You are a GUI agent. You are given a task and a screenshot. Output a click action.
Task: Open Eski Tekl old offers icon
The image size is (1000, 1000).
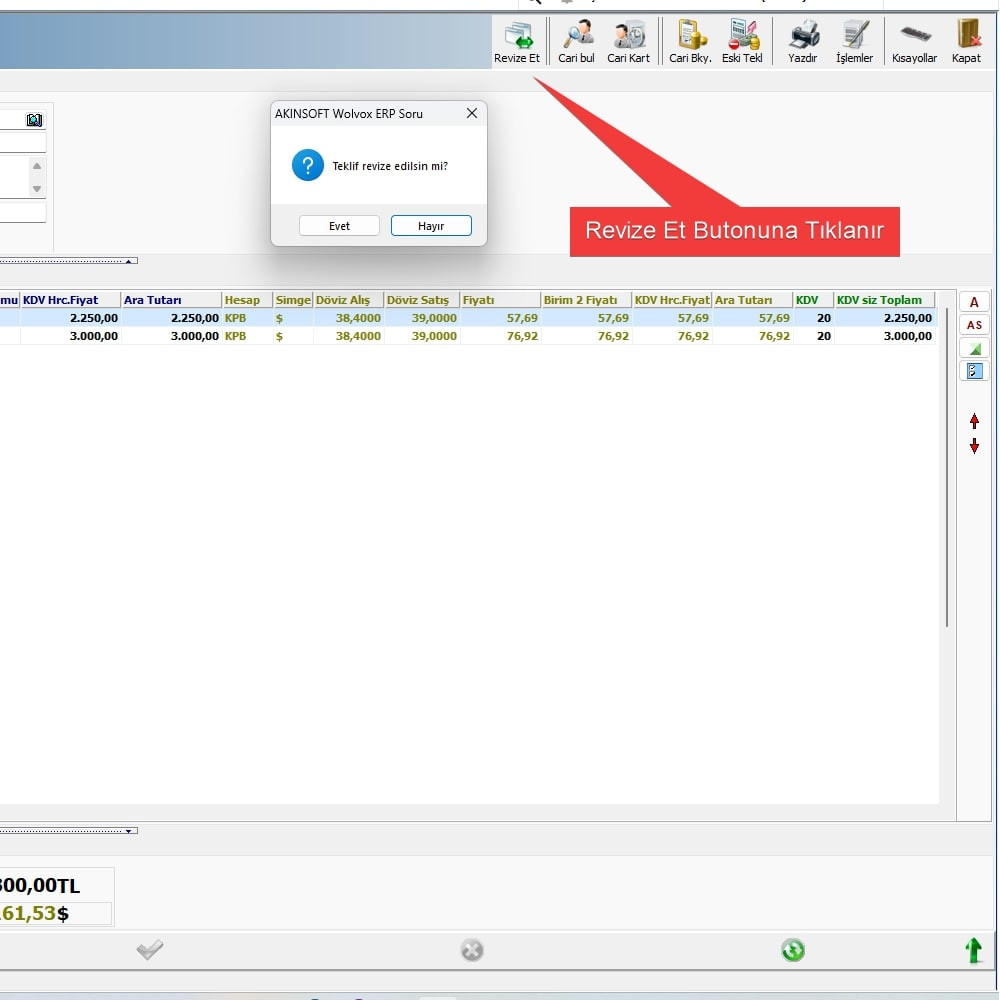742,38
